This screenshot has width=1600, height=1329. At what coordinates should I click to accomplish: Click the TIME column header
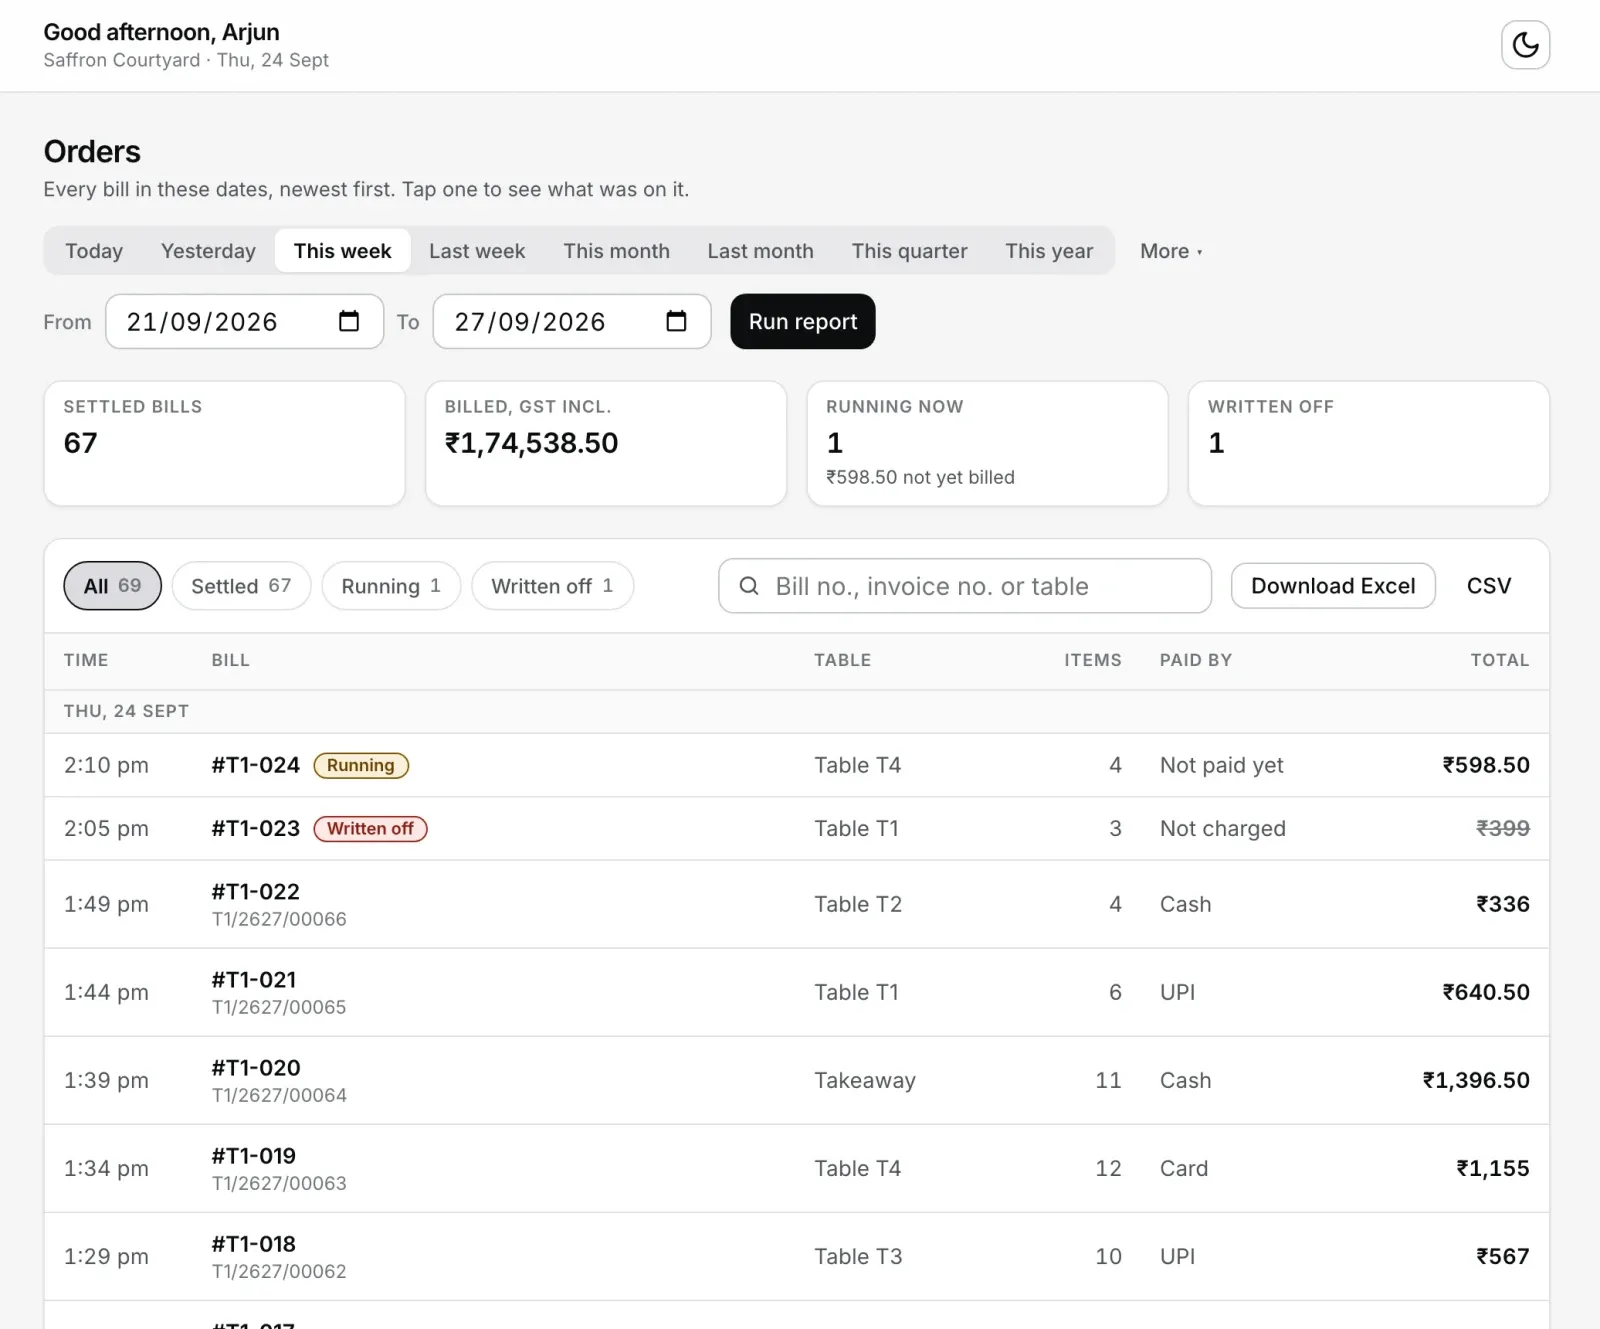pos(86,660)
